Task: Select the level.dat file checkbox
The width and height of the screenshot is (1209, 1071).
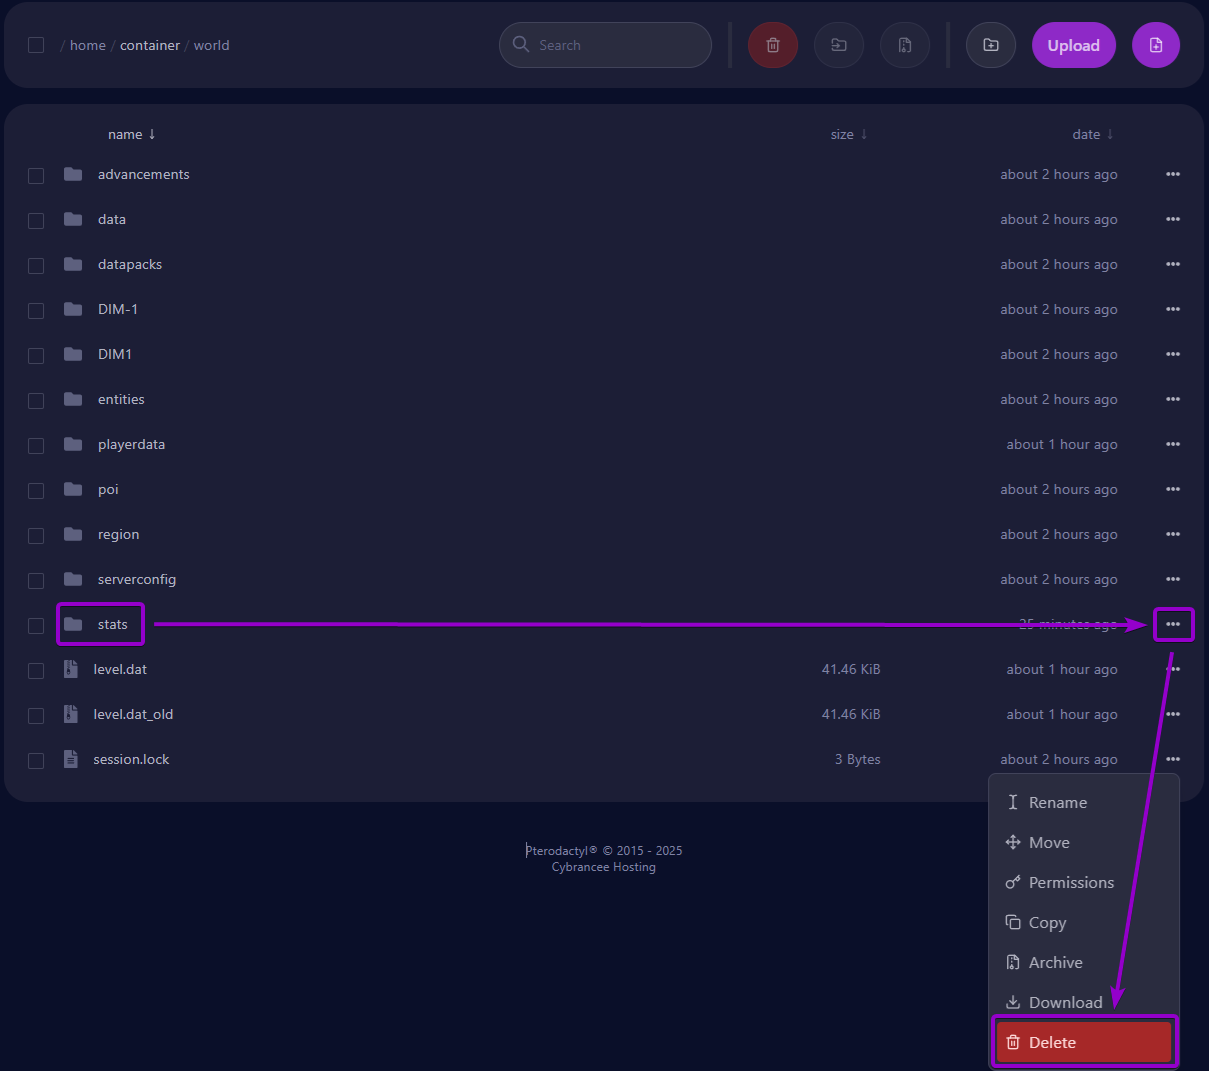Action: [36, 670]
